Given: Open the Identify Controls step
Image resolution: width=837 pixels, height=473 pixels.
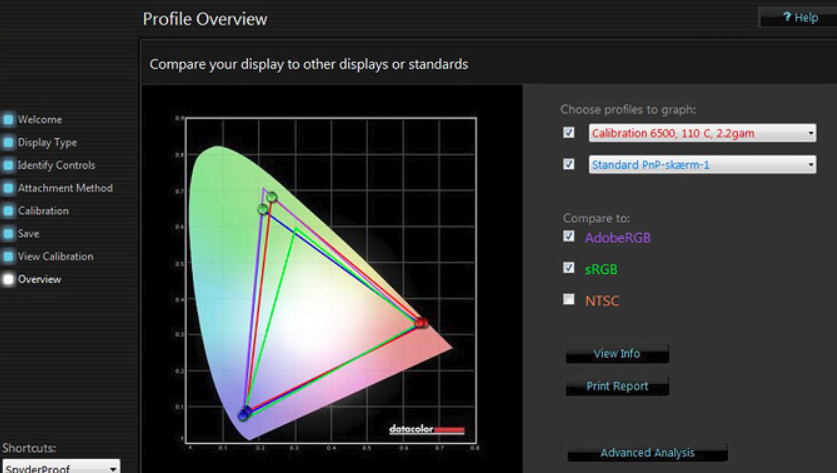Looking at the screenshot, I should pyautogui.click(x=56, y=165).
